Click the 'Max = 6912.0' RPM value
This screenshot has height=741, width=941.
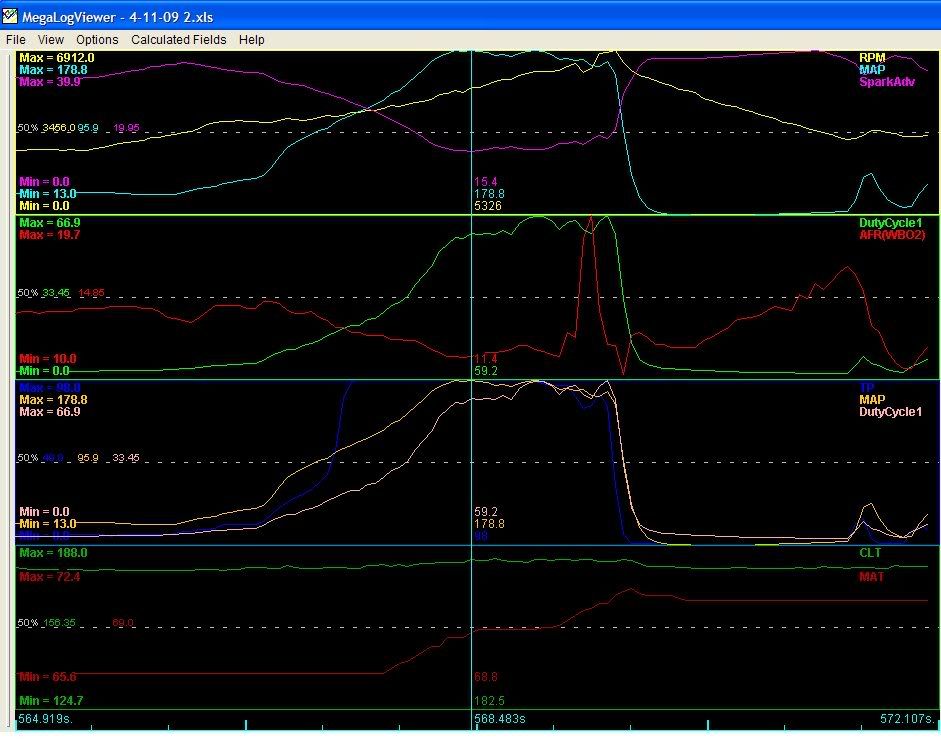[x=56, y=58]
